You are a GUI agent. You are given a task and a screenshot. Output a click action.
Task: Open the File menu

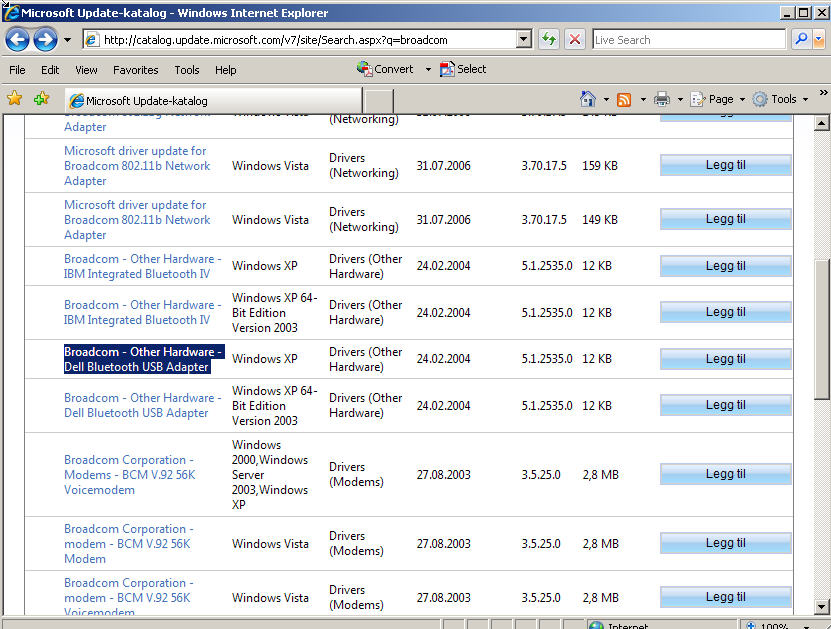(17, 70)
